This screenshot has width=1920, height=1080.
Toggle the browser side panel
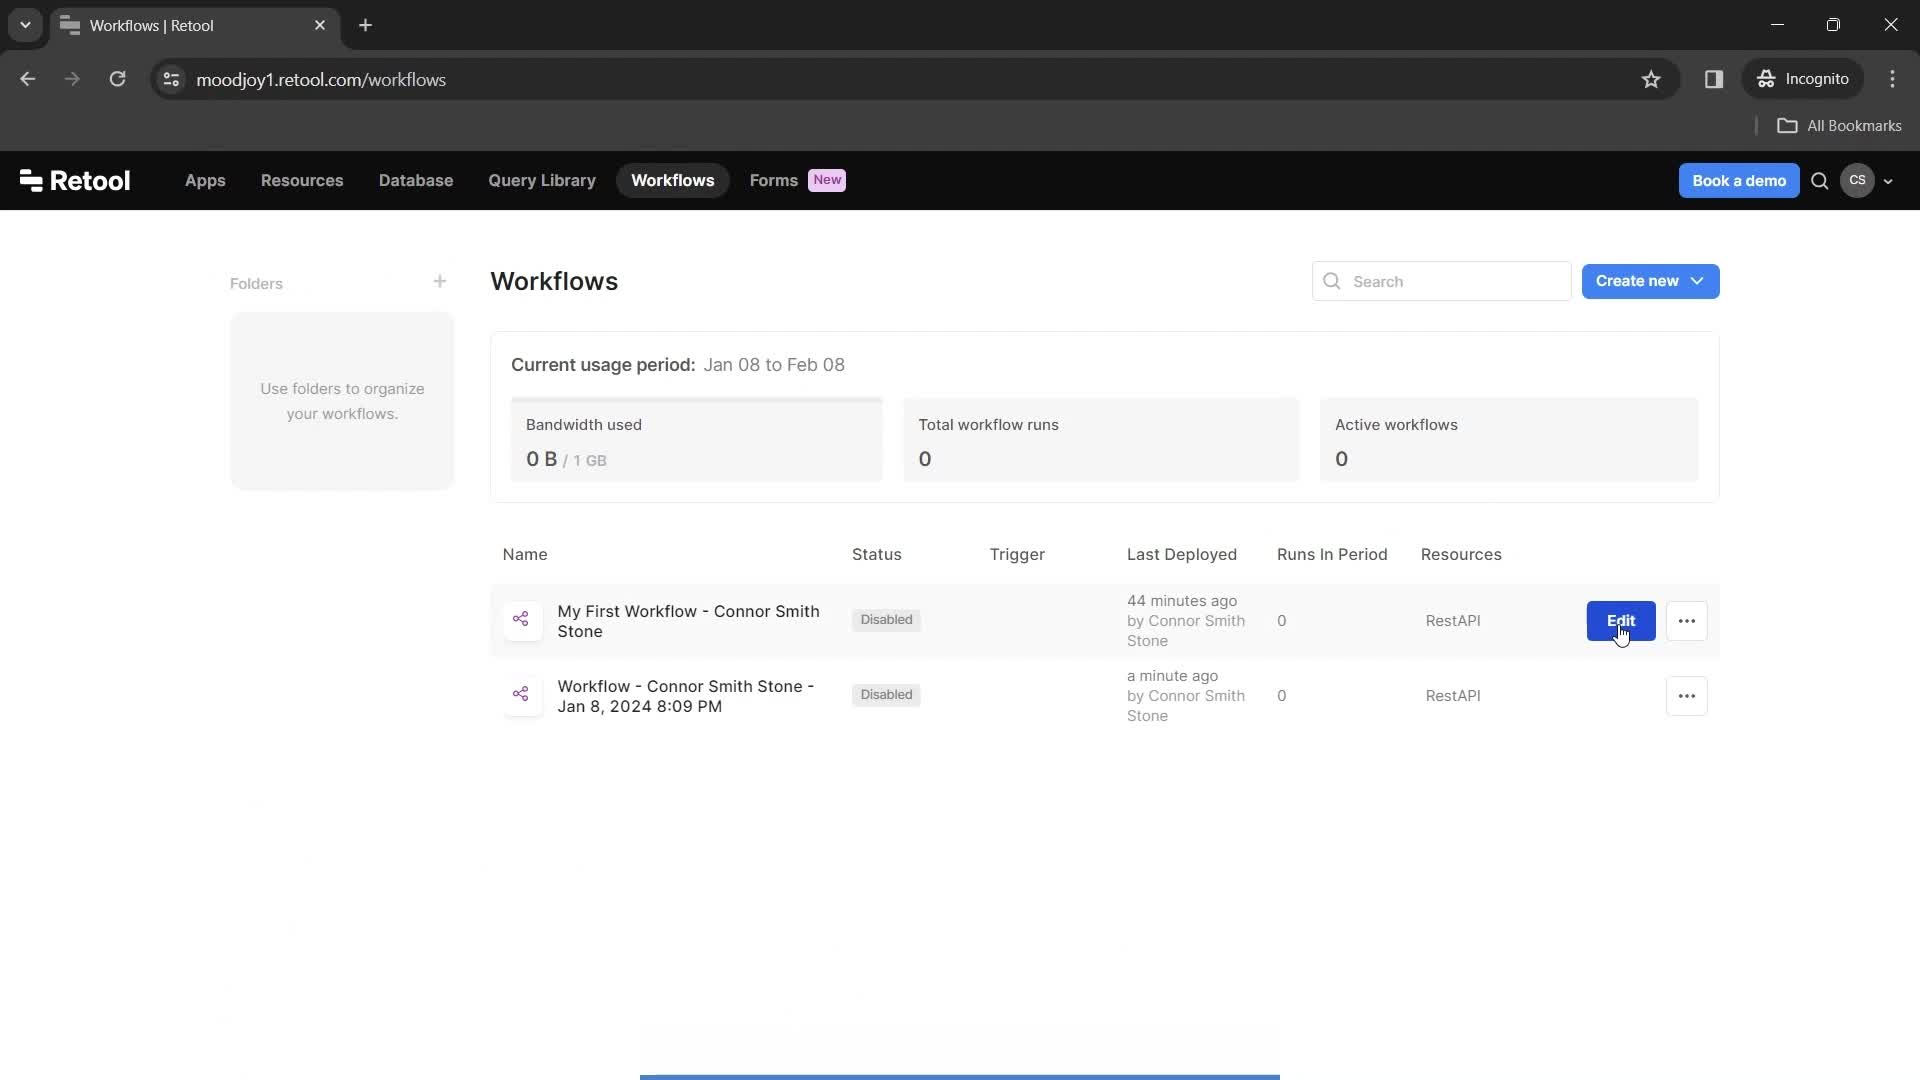pos(1714,79)
